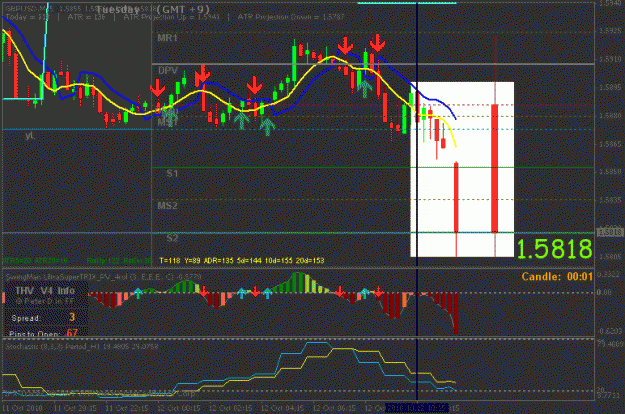Click the Stochastic indicator title

tap(82, 346)
